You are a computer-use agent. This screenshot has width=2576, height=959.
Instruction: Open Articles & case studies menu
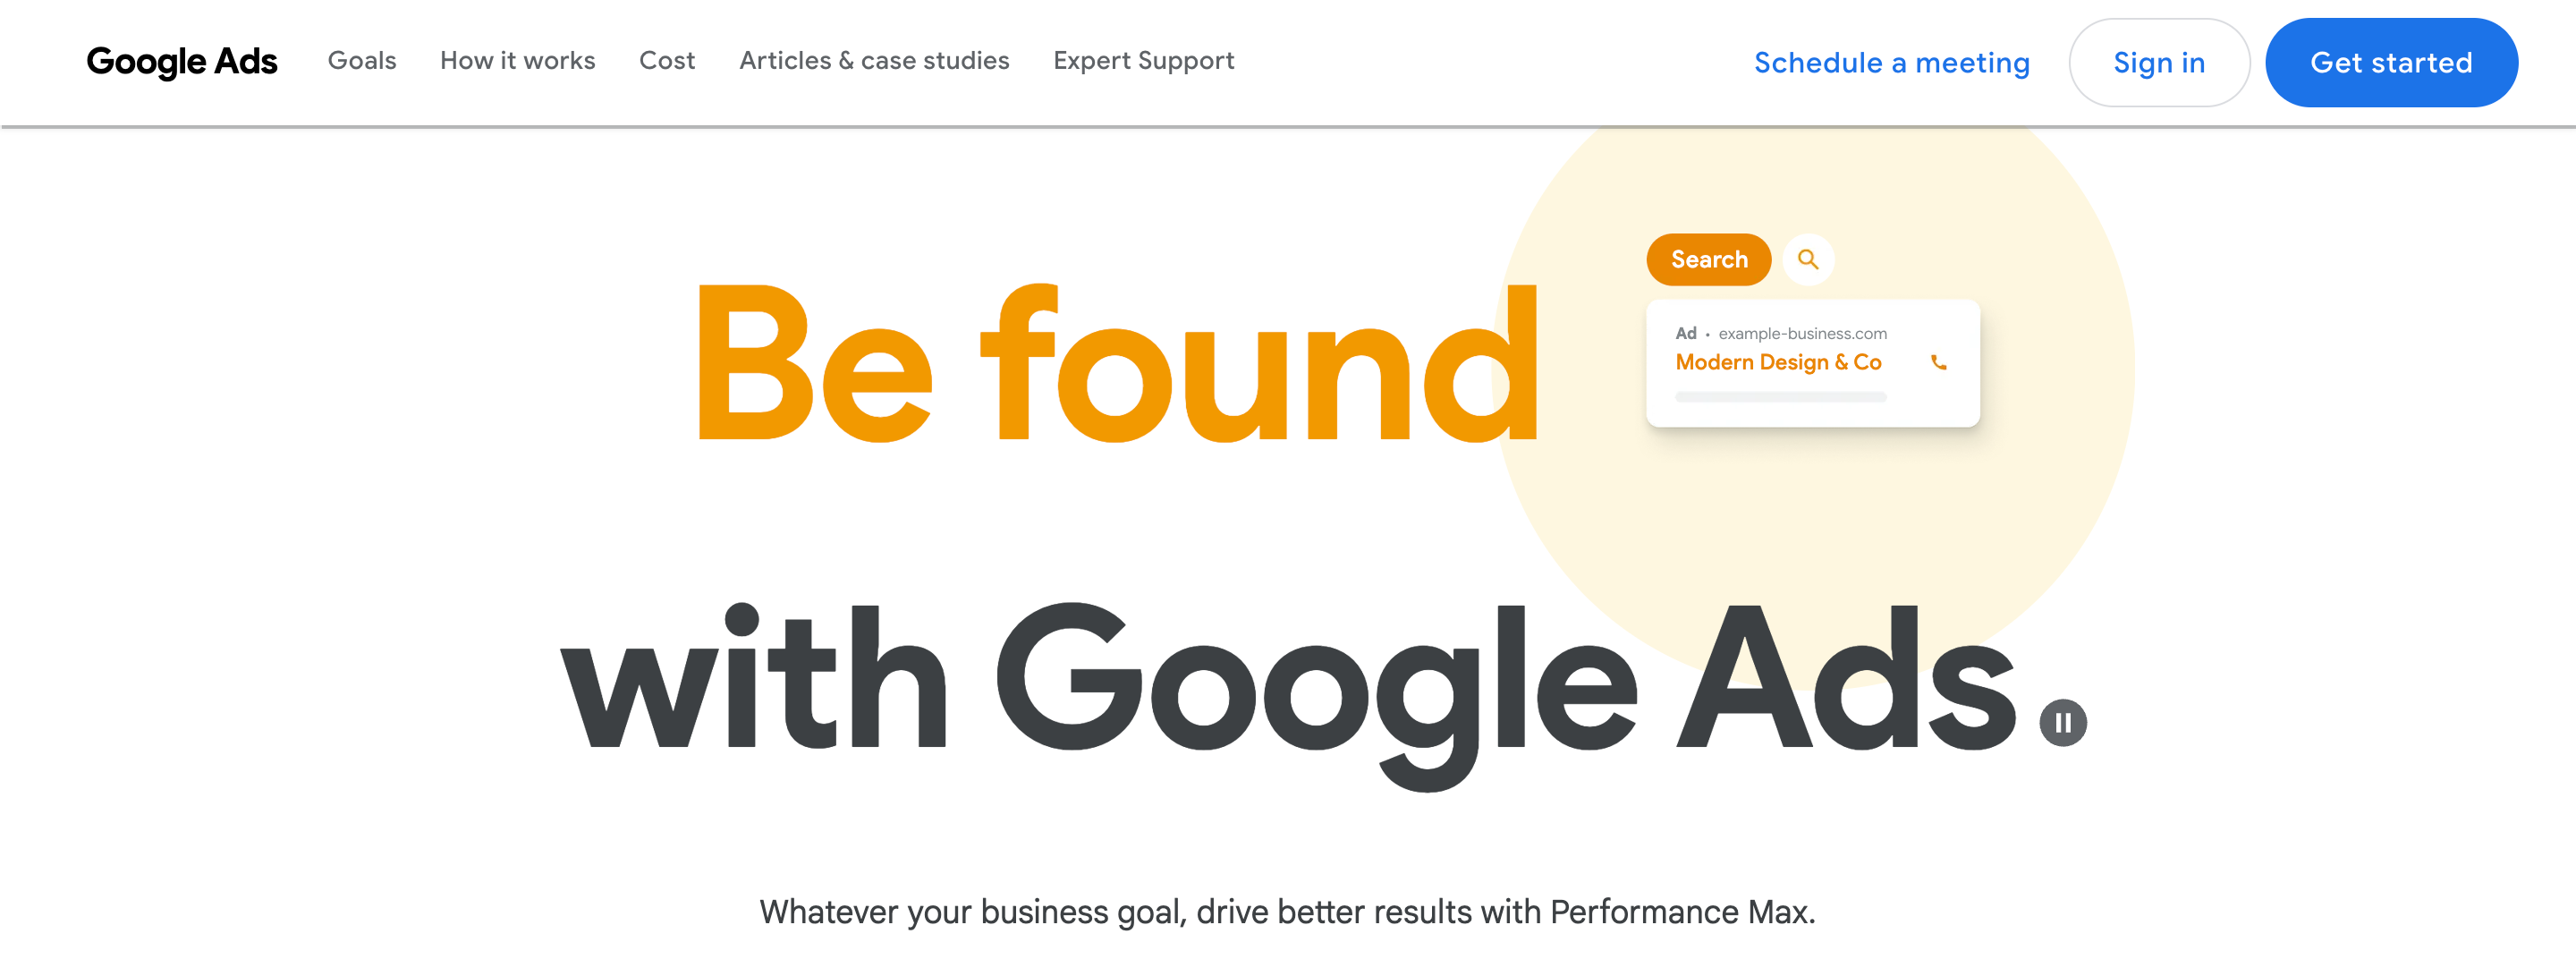click(874, 61)
